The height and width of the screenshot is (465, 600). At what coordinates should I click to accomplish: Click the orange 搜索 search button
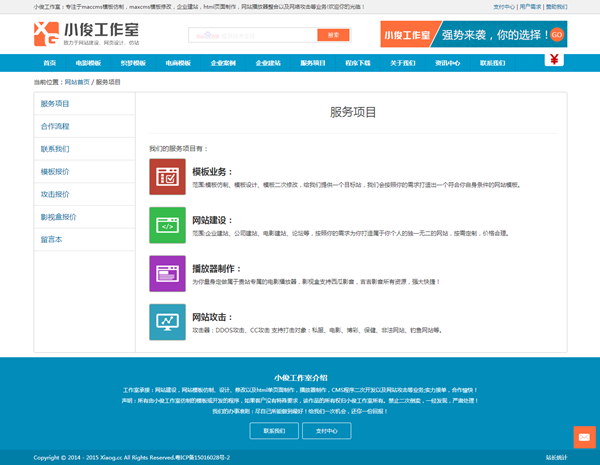point(333,35)
